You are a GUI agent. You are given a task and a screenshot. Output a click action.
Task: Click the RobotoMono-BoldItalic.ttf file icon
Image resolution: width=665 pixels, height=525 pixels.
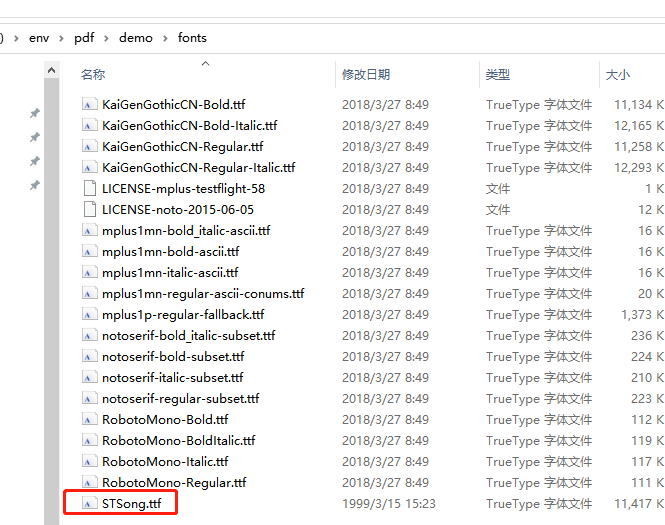tap(89, 440)
